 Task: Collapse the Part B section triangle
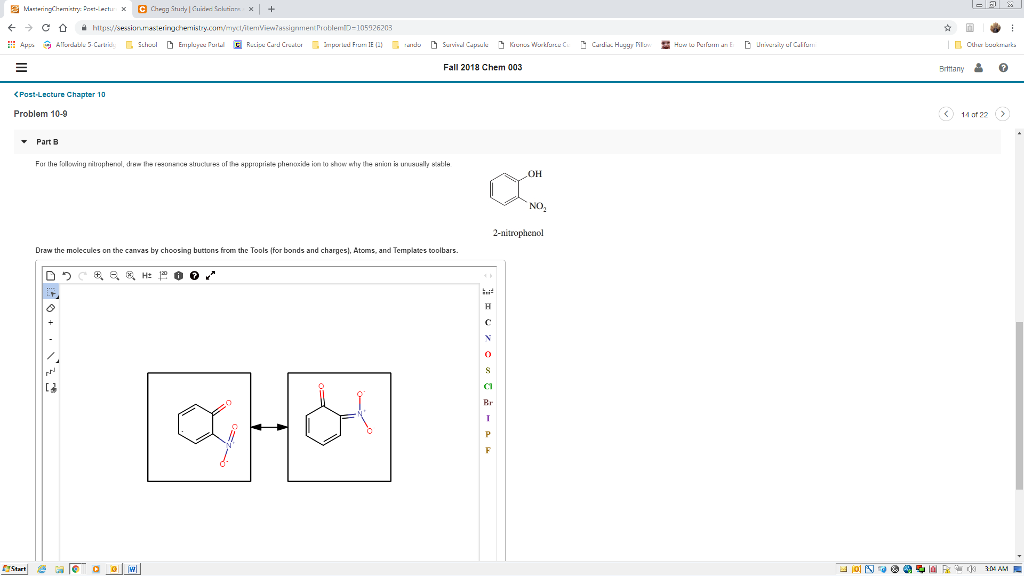pos(25,142)
